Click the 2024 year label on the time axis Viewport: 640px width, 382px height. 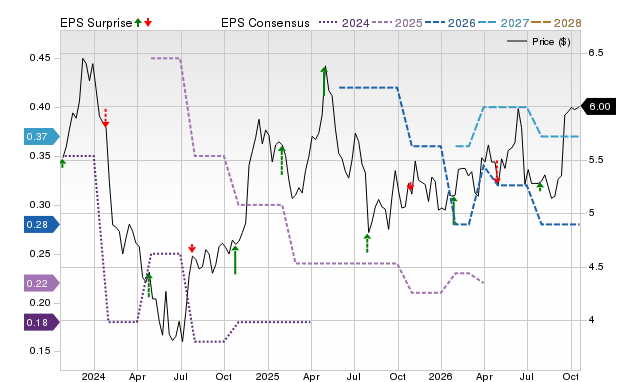click(x=93, y=376)
